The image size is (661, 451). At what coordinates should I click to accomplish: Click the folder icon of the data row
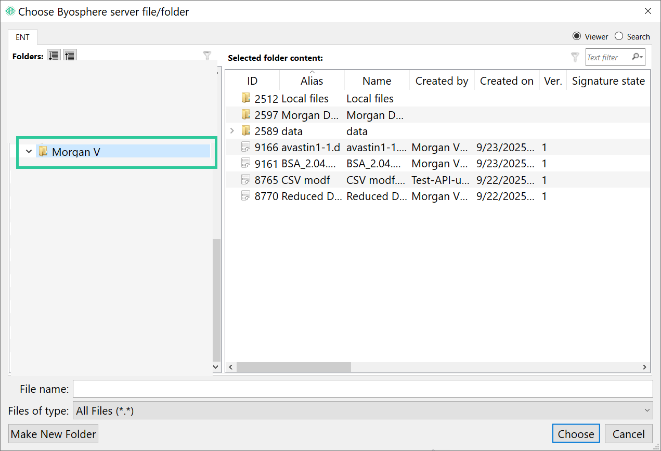[x=246, y=131]
